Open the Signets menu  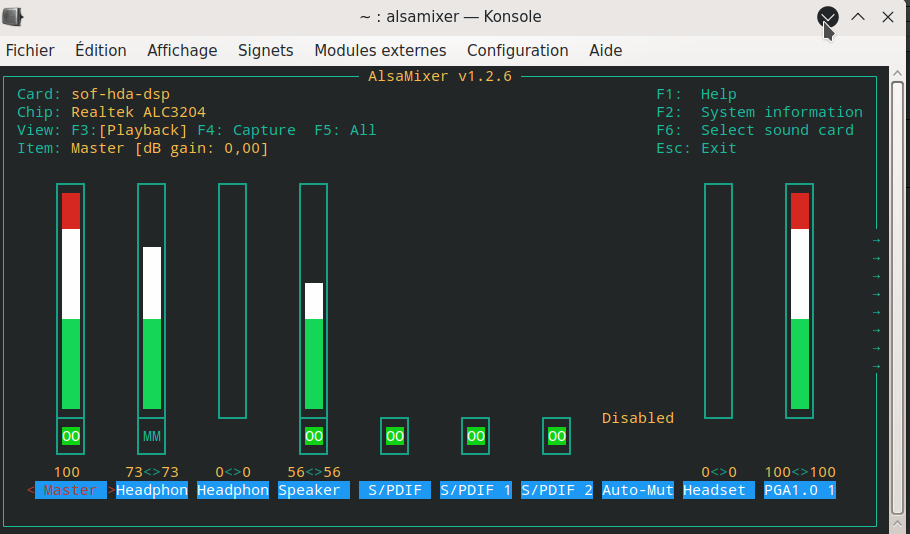[x=265, y=50]
